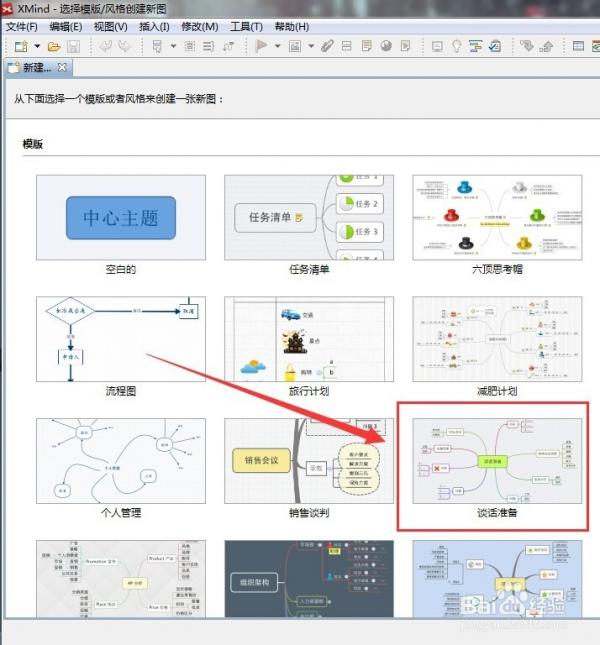Click the 谈话准备 caption text

497,513
